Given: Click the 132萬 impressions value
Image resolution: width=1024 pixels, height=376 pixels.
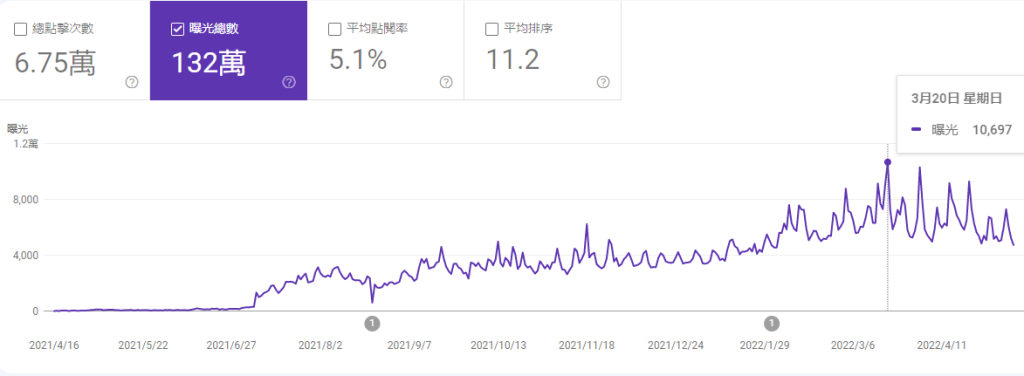Looking at the screenshot, I should pyautogui.click(x=208, y=63).
